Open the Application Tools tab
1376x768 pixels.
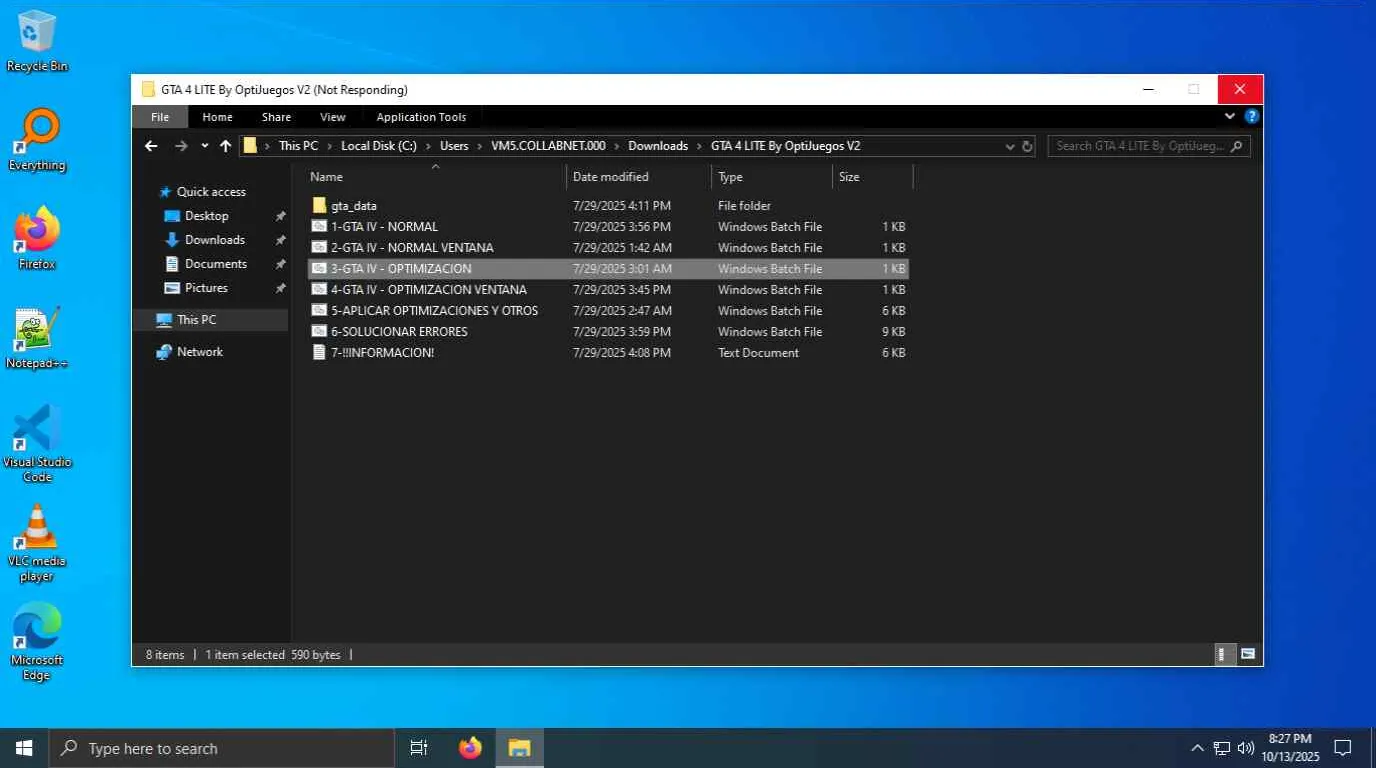pyautogui.click(x=421, y=117)
